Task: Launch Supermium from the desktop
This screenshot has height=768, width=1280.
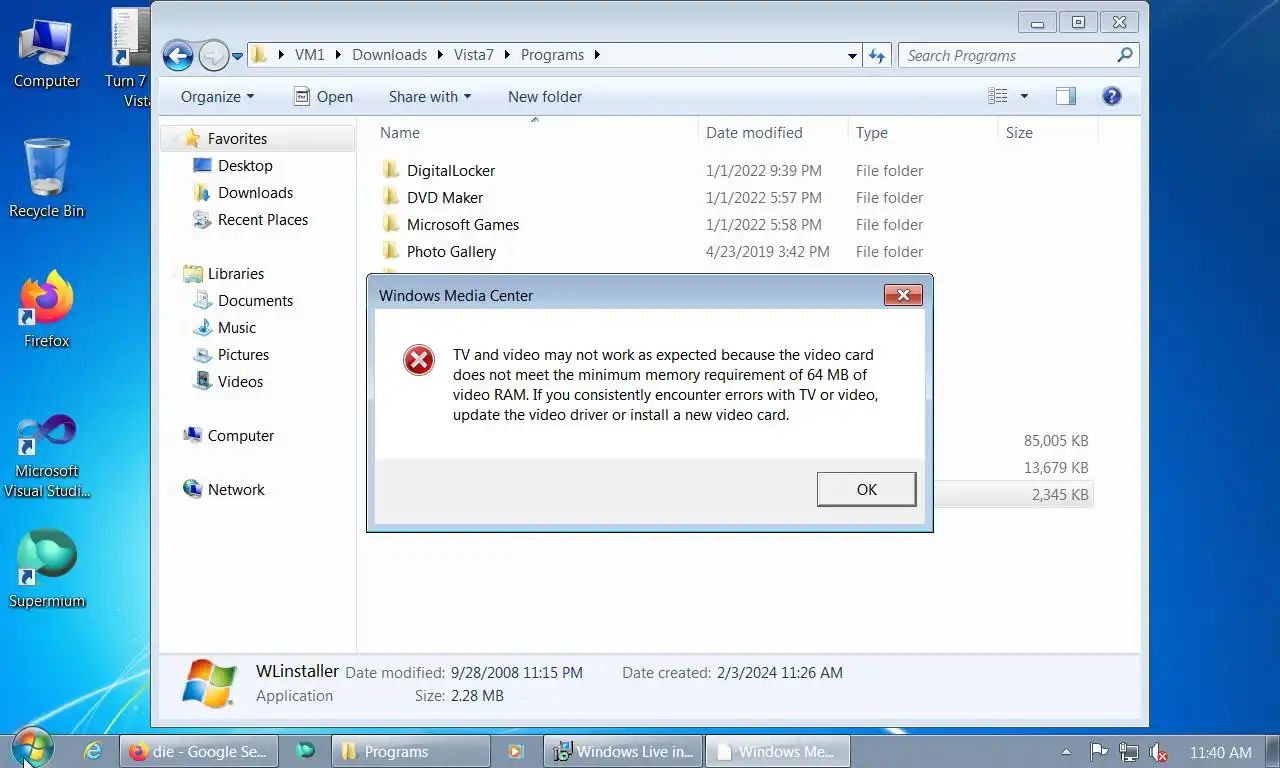Action: 46,568
